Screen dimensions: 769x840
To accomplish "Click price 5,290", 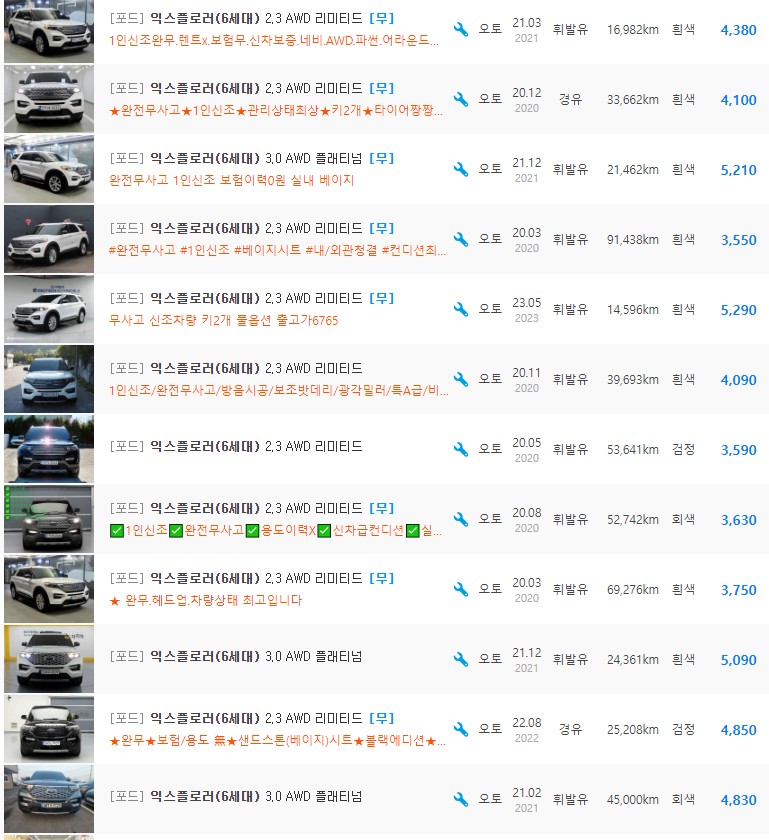I will (x=738, y=310).
